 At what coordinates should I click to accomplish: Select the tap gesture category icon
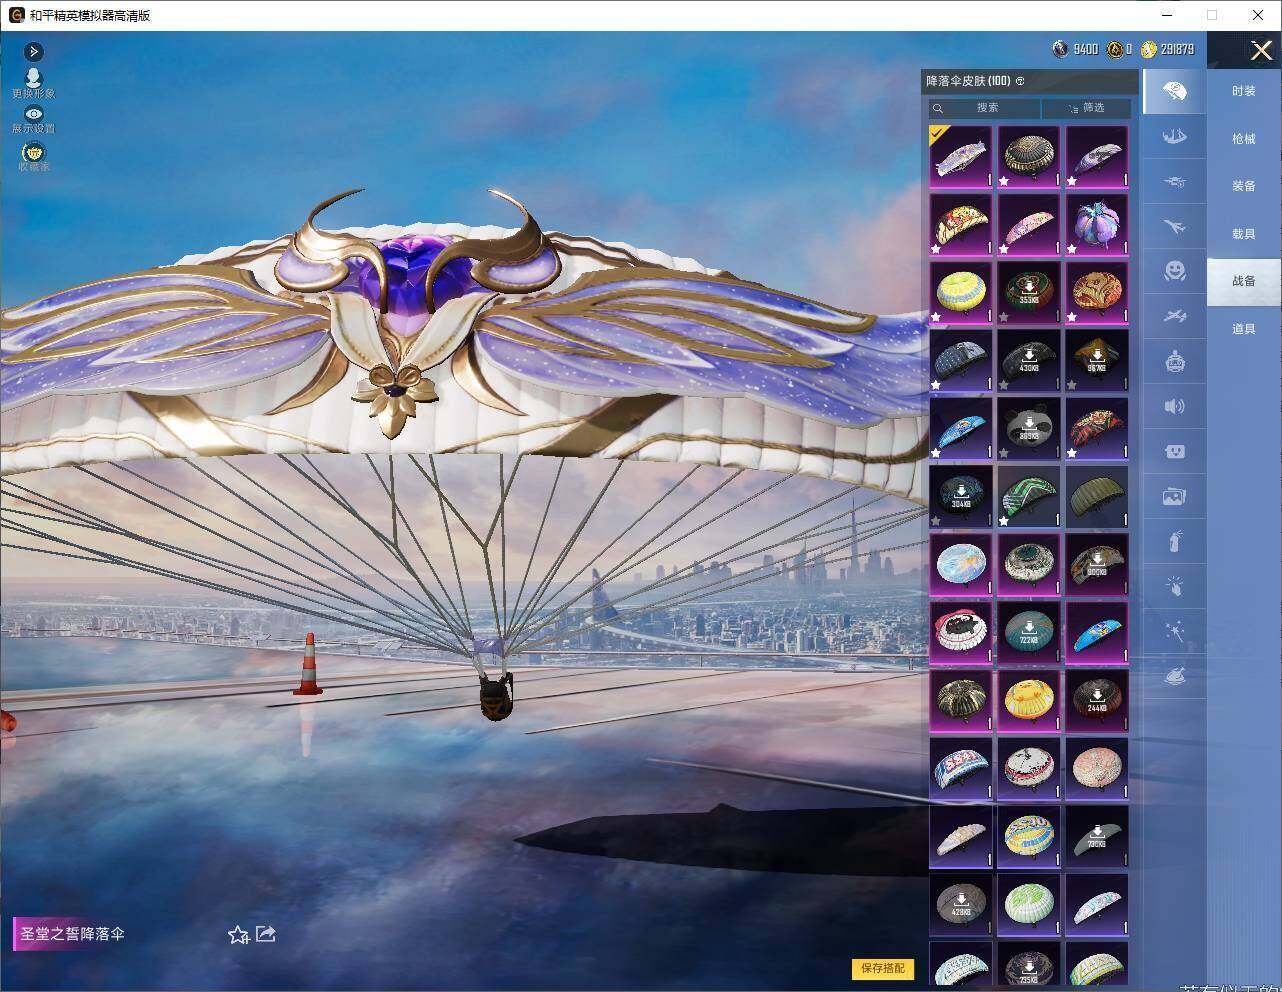click(x=1174, y=586)
